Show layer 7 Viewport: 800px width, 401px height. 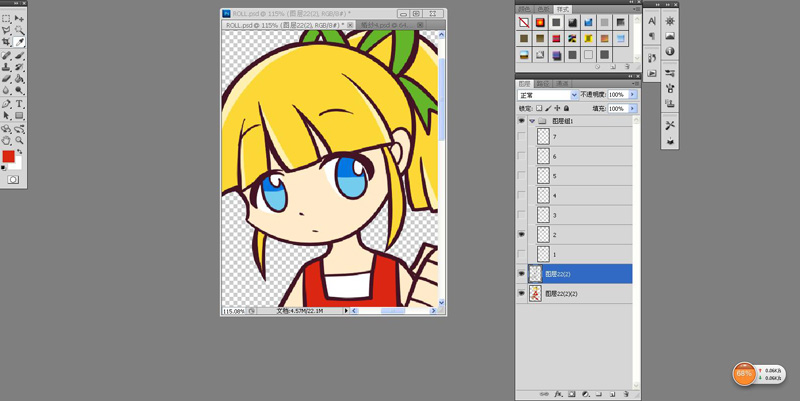(521, 136)
